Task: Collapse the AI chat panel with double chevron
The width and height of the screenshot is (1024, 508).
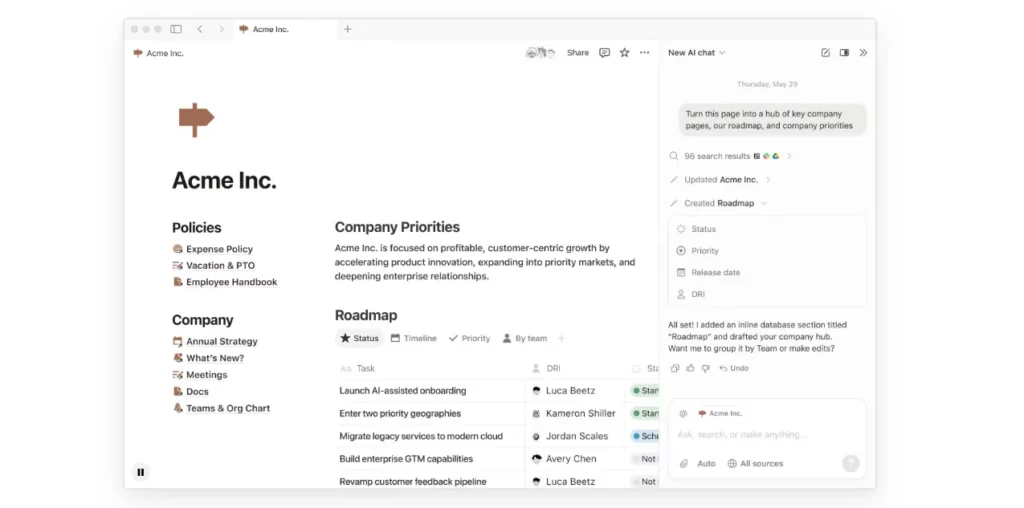Action: tap(863, 53)
